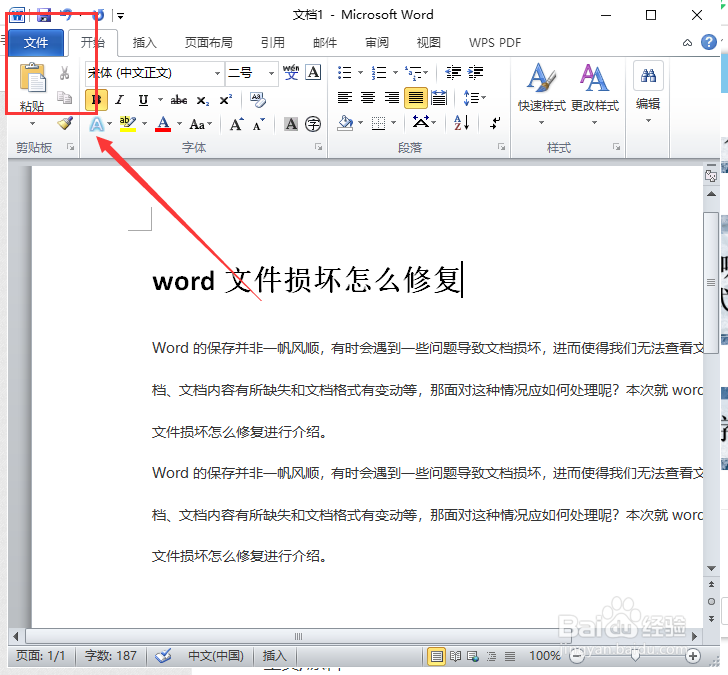The image size is (728, 675).
Task: Center align the text
Action: 368,97
